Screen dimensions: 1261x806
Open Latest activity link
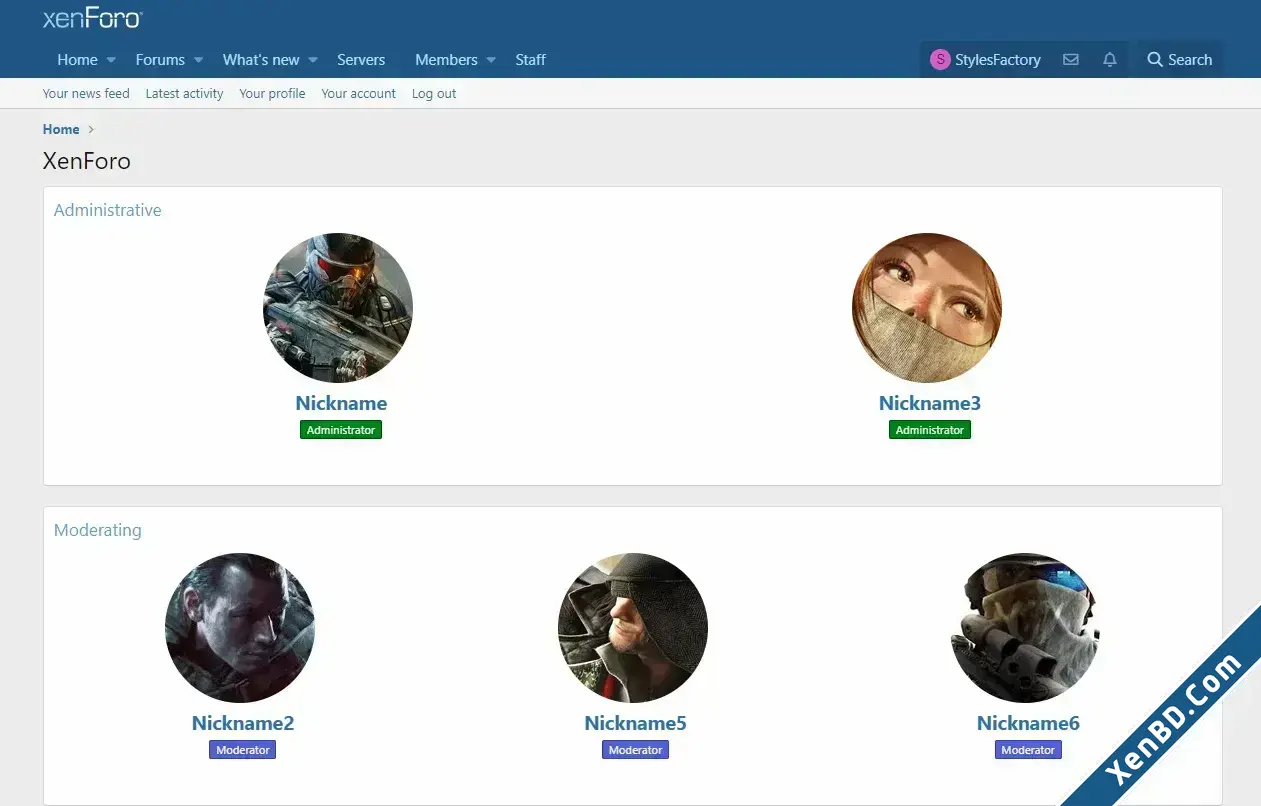(184, 93)
